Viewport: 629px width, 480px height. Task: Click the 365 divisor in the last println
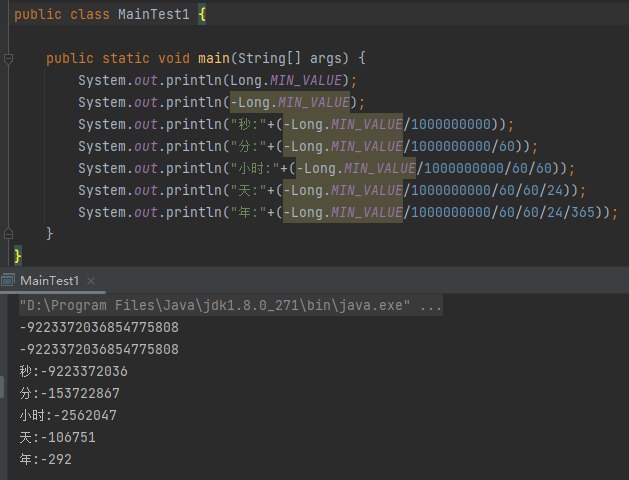(578, 212)
